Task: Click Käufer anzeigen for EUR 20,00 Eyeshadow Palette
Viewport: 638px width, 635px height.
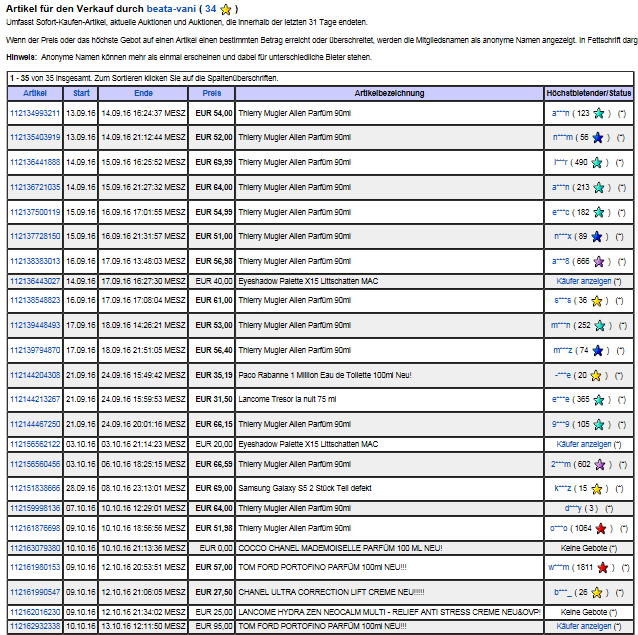Action: [584, 444]
